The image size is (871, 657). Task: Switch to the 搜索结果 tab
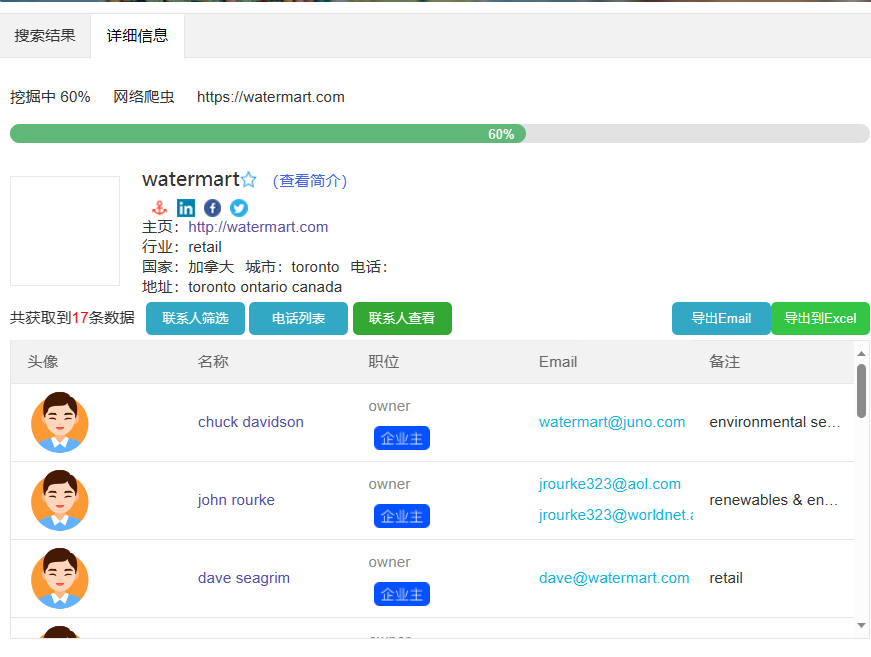click(45, 36)
